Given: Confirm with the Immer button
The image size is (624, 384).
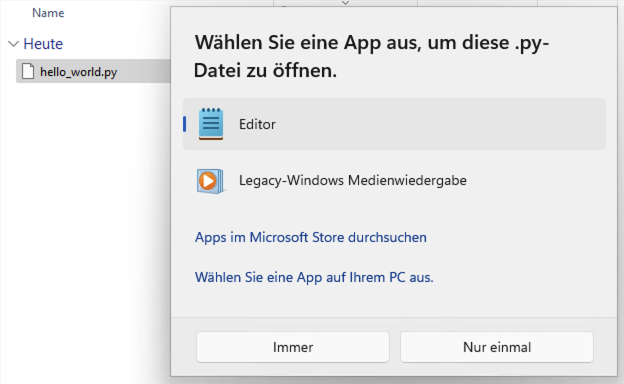Looking at the screenshot, I should click(293, 347).
